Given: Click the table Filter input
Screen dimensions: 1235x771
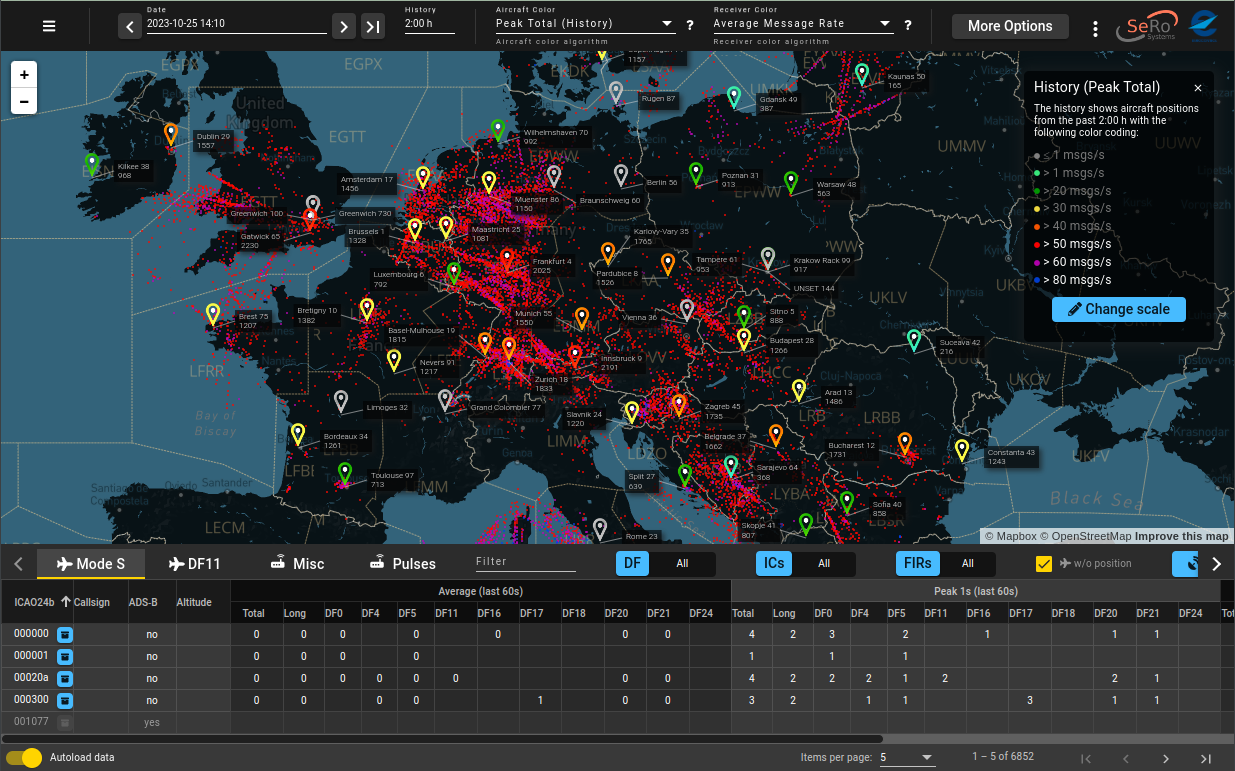Looking at the screenshot, I should pos(526,562).
